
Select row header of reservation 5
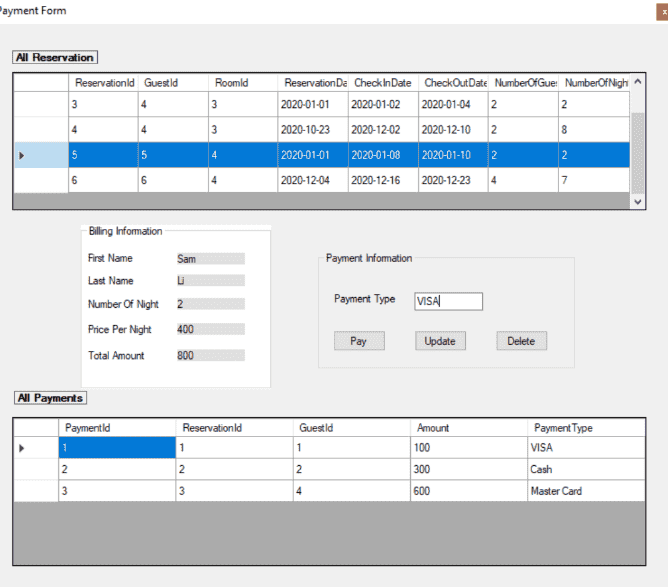tap(41, 155)
